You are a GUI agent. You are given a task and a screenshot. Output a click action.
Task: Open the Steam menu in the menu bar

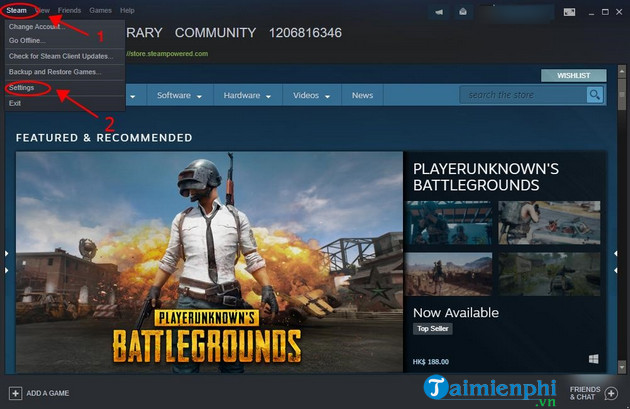tap(16, 10)
